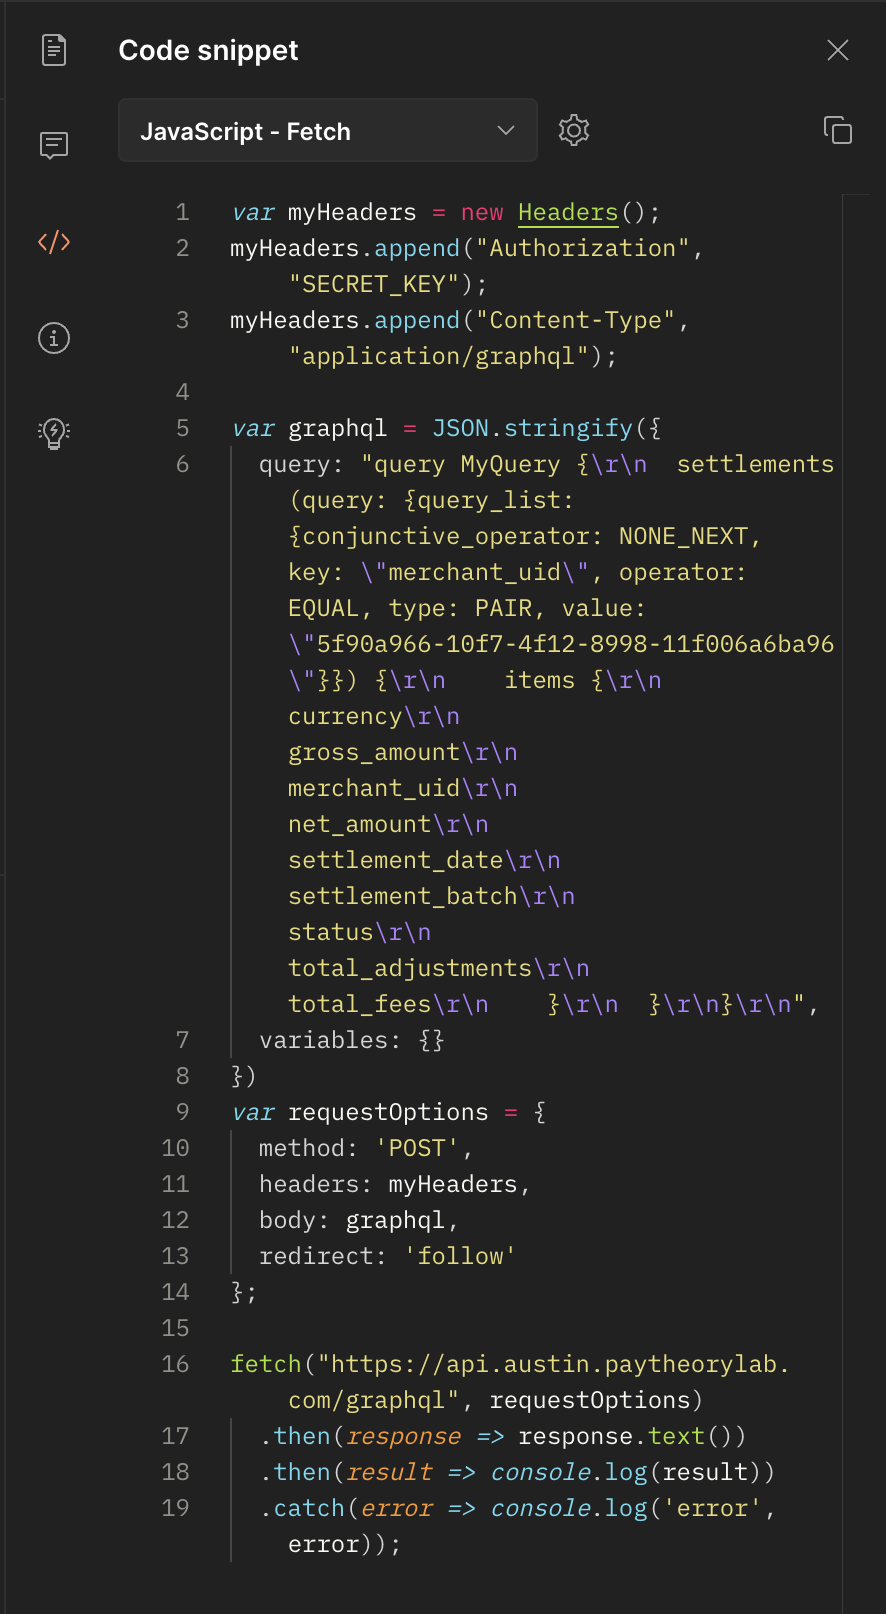Screen dimensions: 886x1614
Task: Click line number 16 in the gutter
Action: [175, 1364]
